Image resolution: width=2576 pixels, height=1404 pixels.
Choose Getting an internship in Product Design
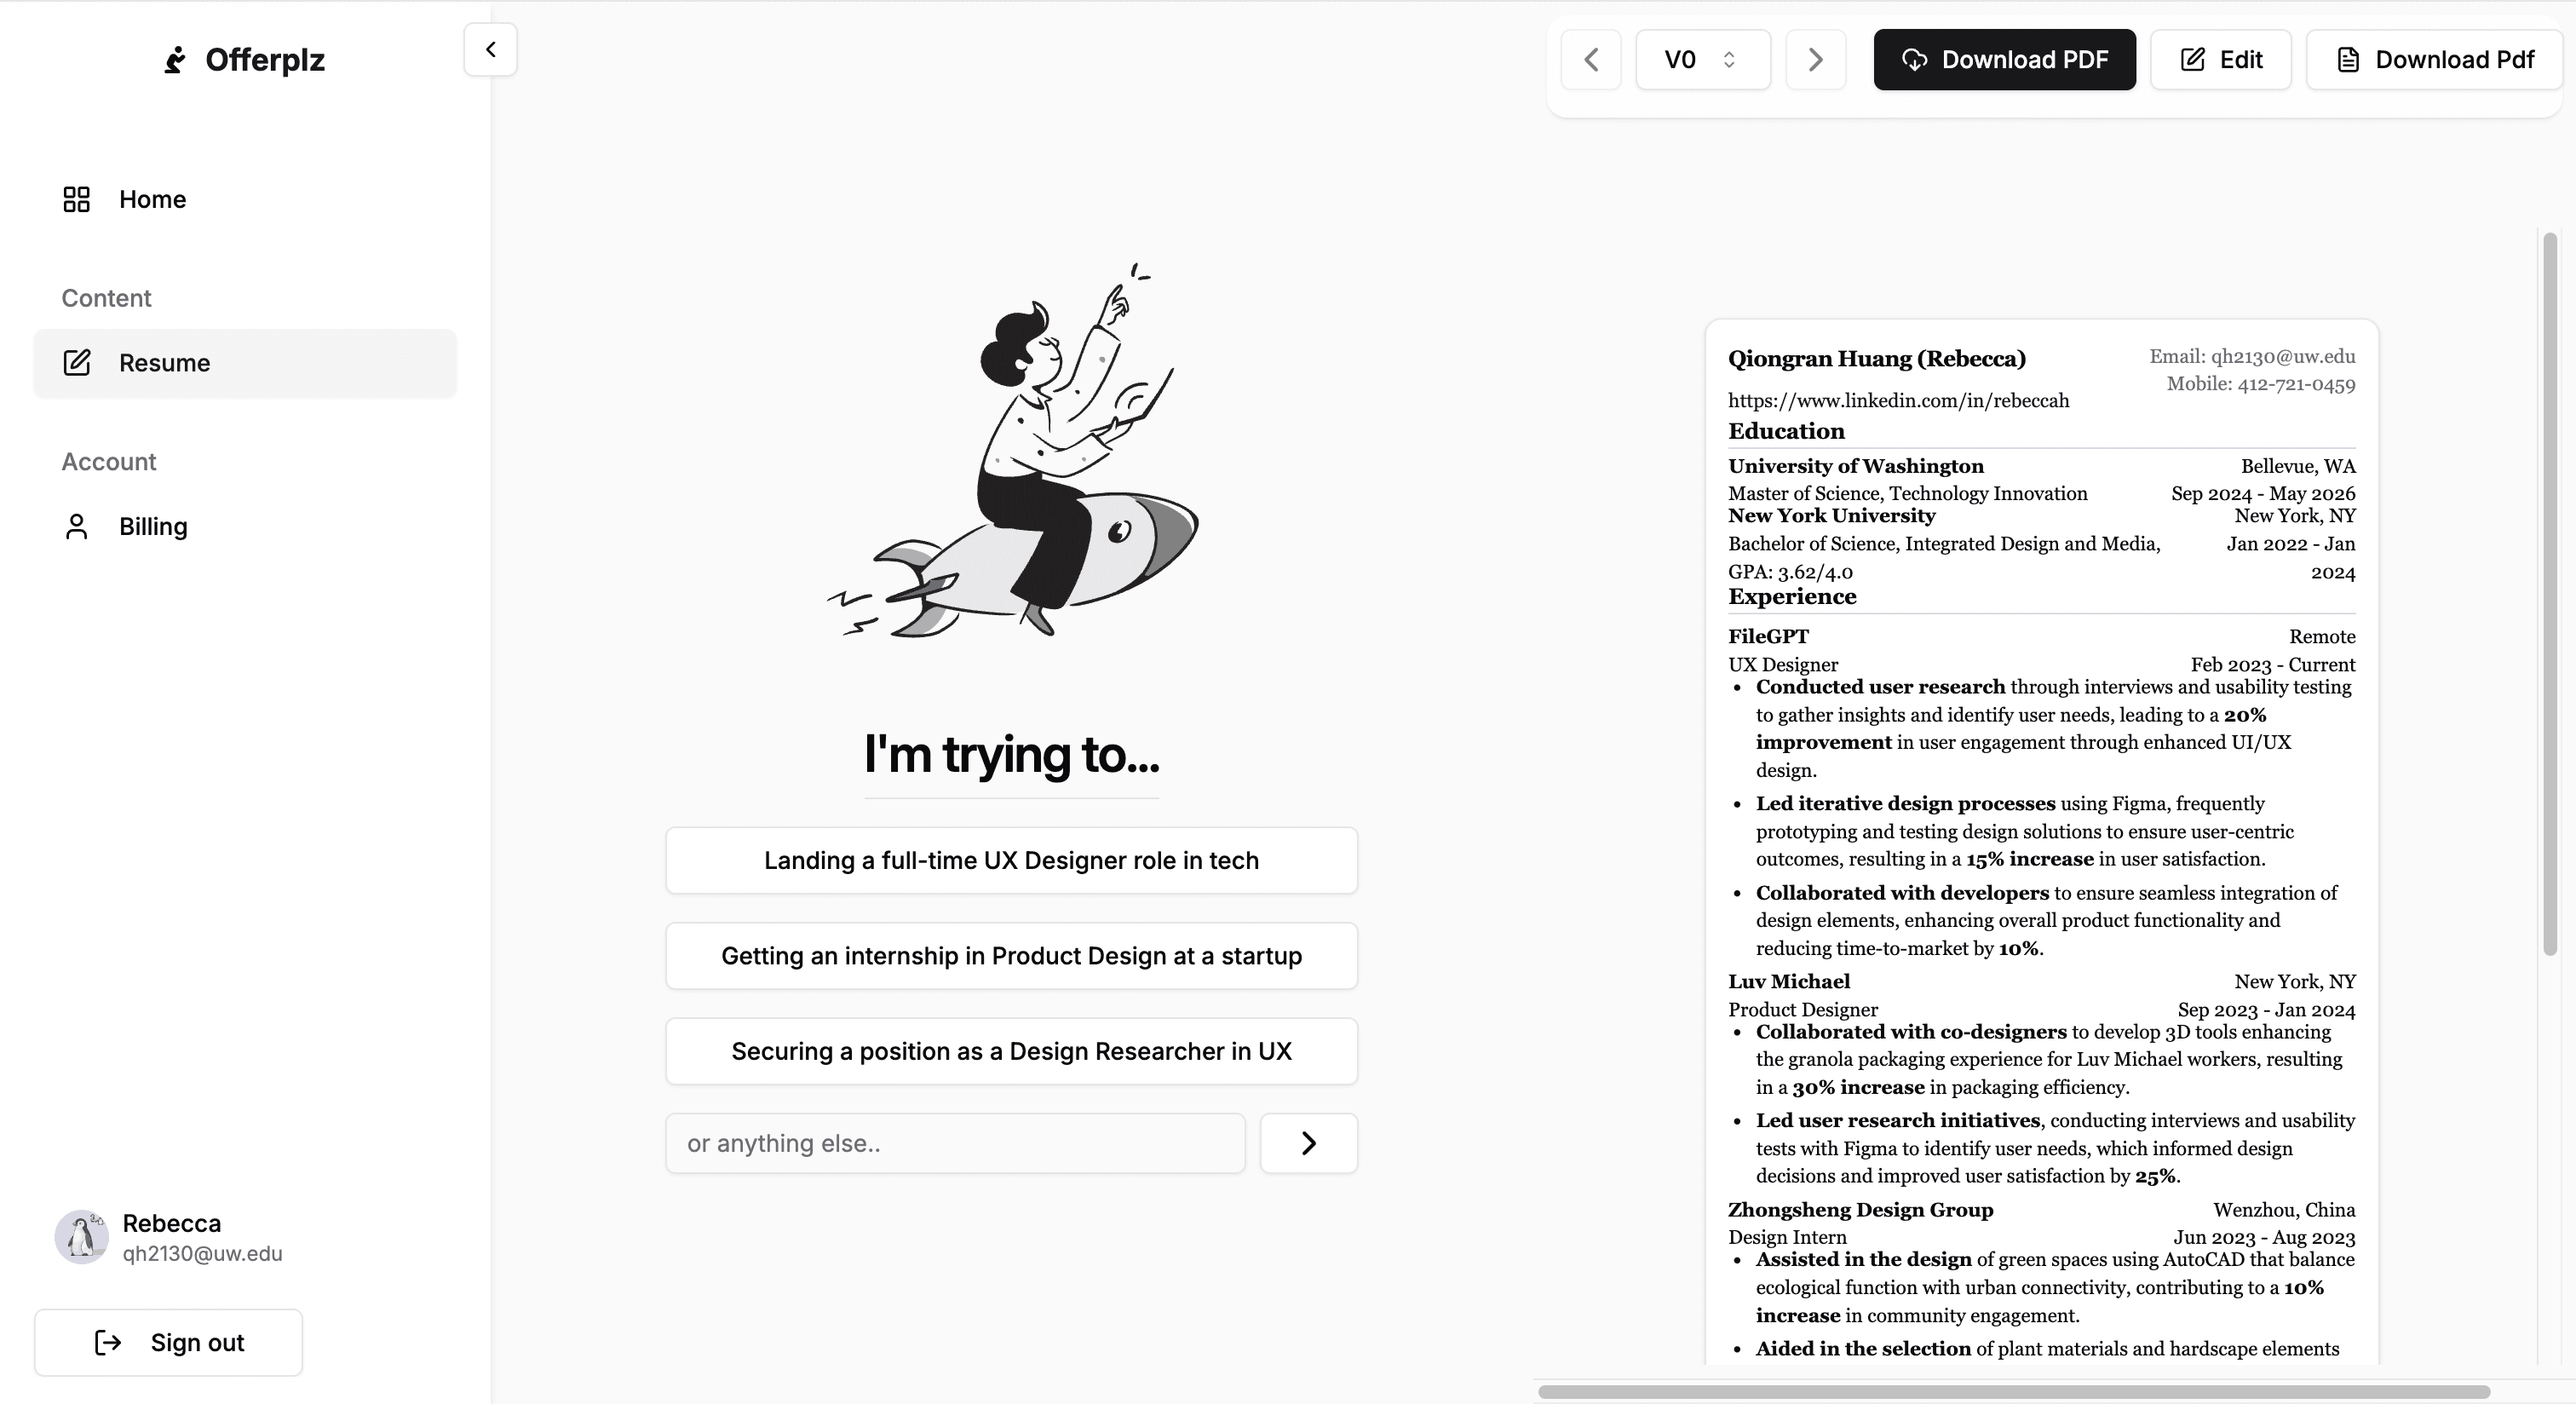(x=1011, y=956)
